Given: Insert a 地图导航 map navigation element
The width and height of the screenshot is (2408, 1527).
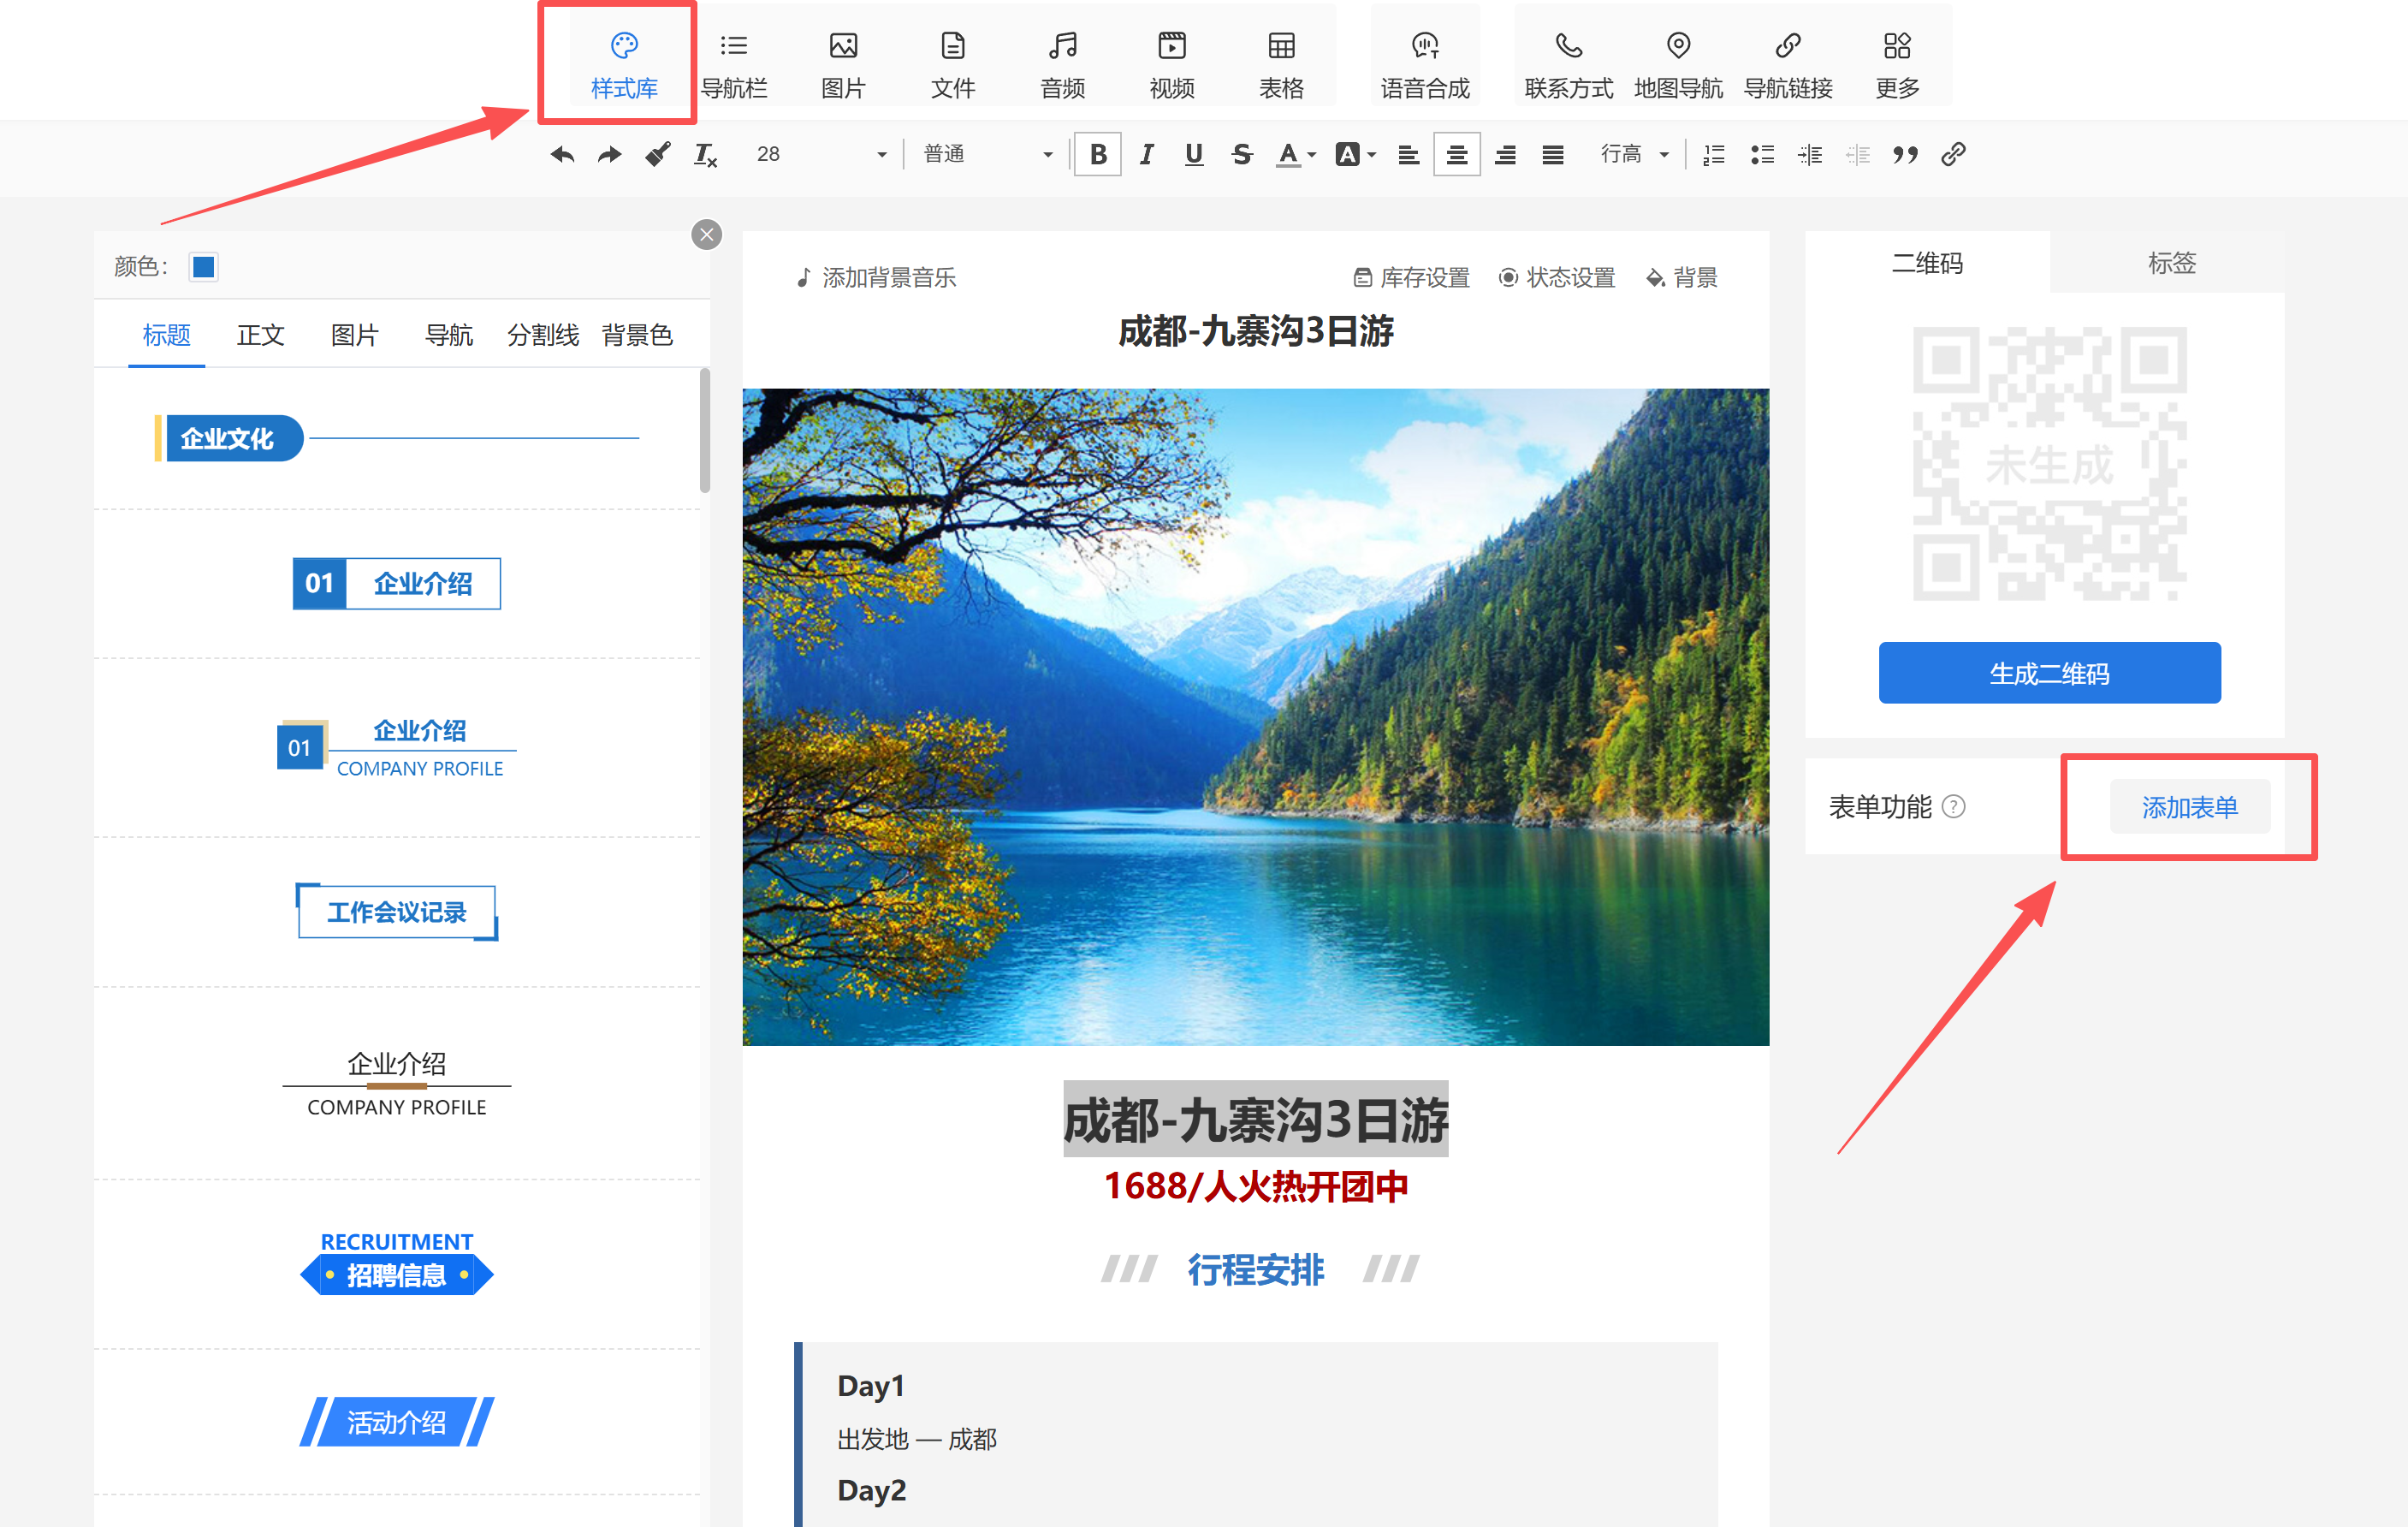Looking at the screenshot, I should coord(1677,64).
